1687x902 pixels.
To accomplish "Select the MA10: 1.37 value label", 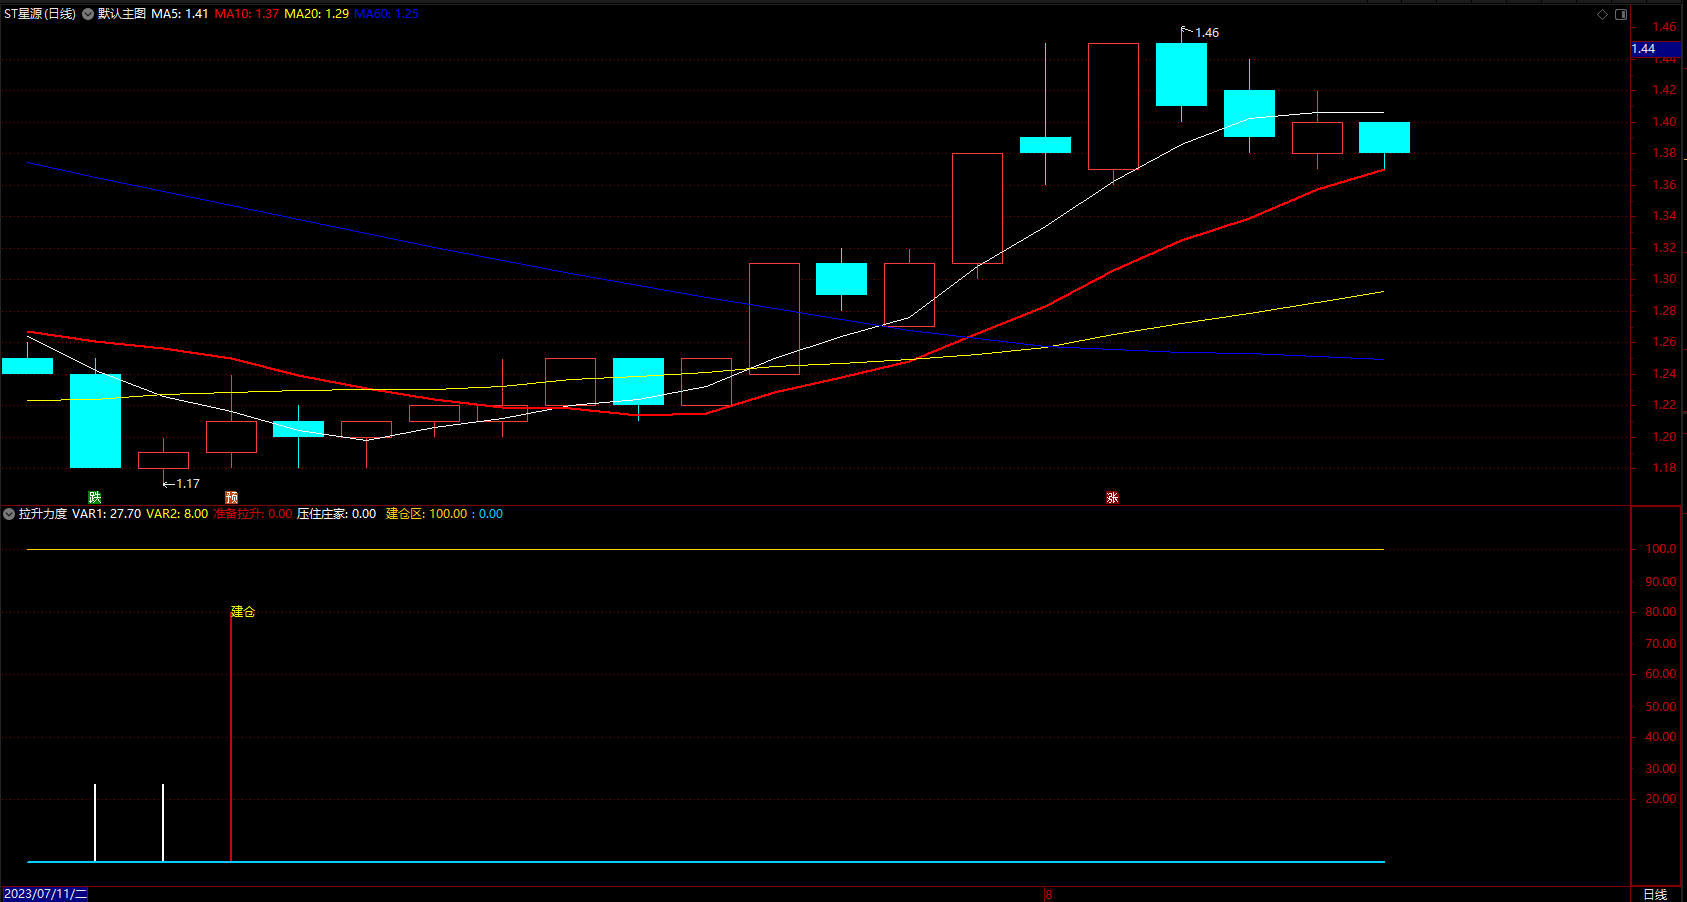I will click(x=247, y=14).
